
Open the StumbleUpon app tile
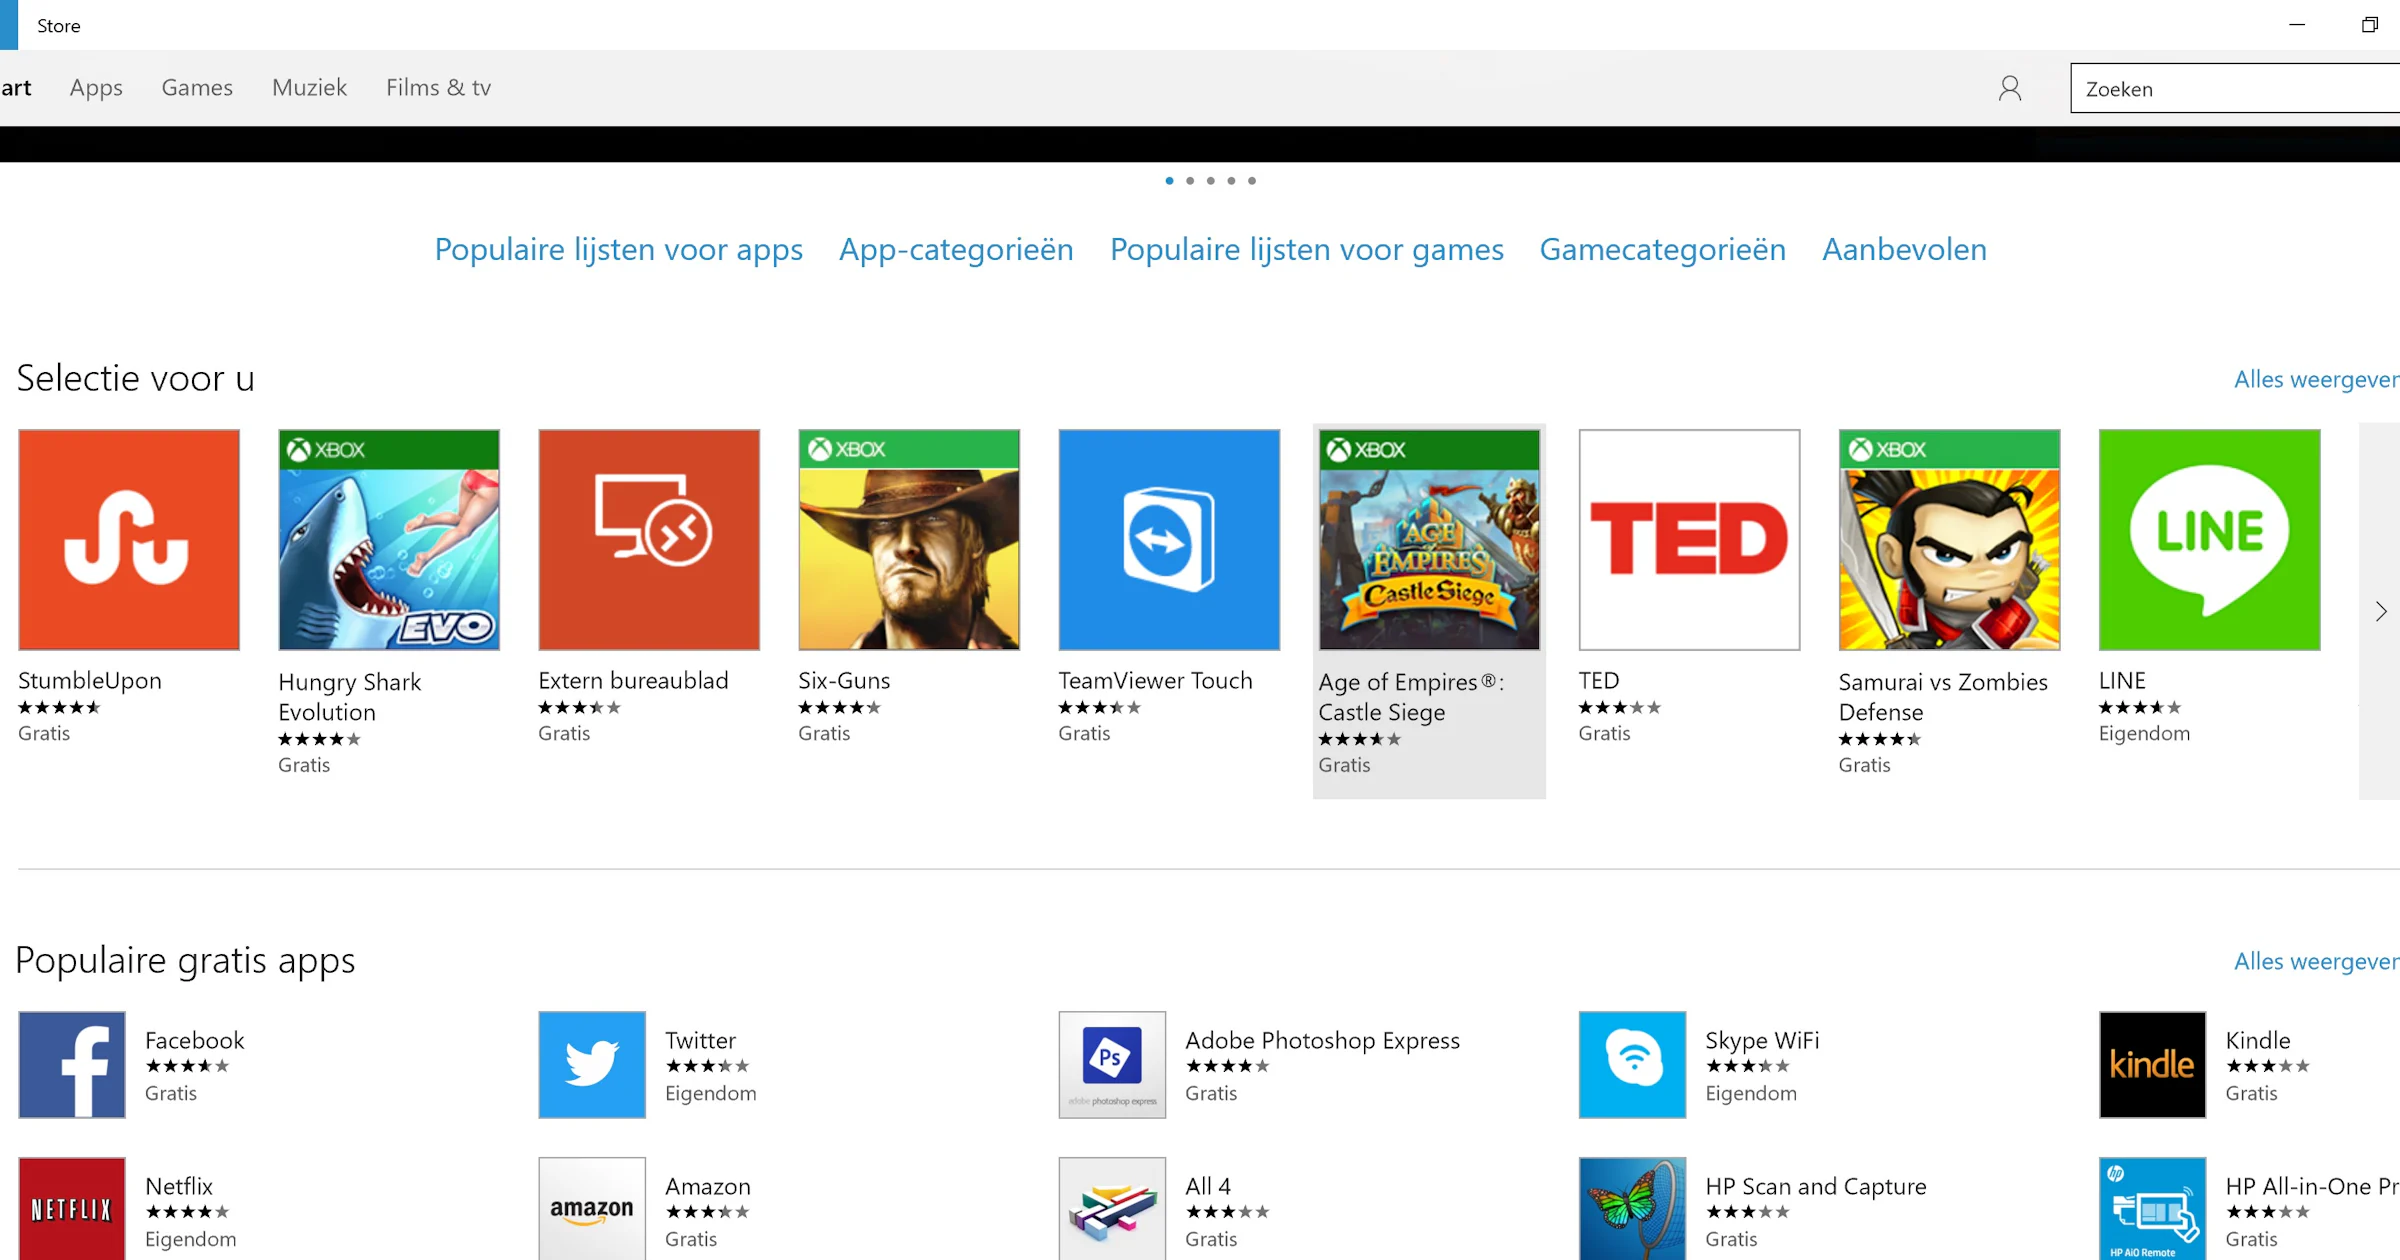coord(129,540)
